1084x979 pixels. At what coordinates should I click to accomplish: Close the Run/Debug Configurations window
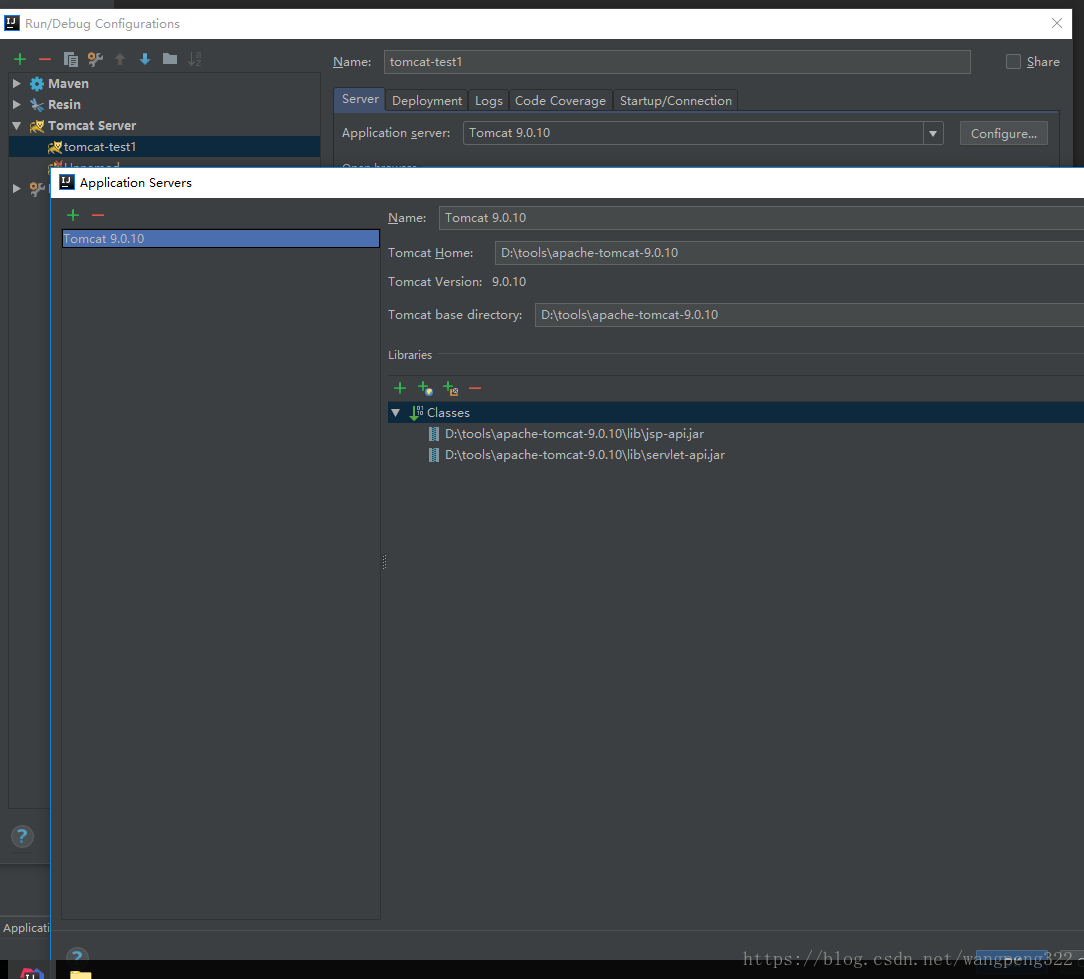1056,24
